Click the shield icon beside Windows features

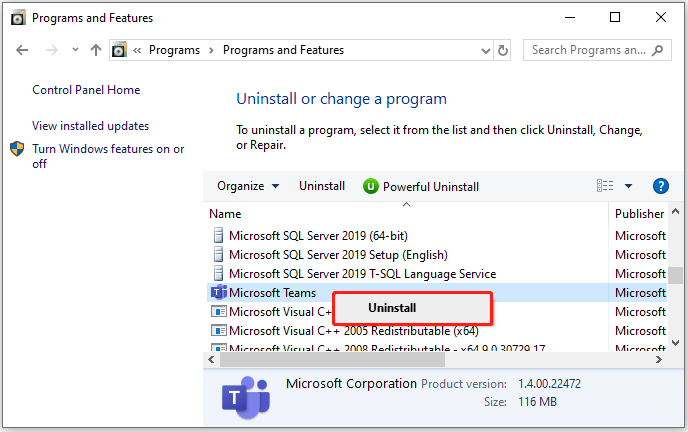pyautogui.click(x=17, y=149)
